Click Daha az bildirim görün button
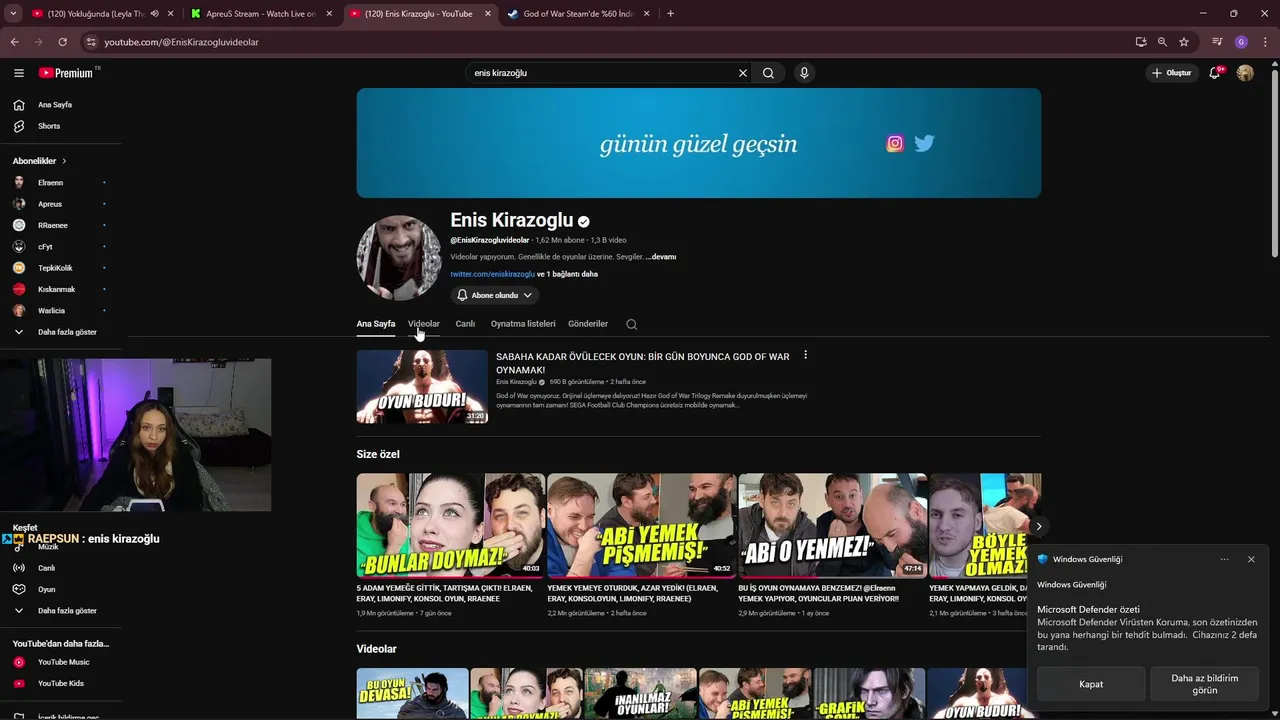1280x720 pixels. (x=1205, y=684)
